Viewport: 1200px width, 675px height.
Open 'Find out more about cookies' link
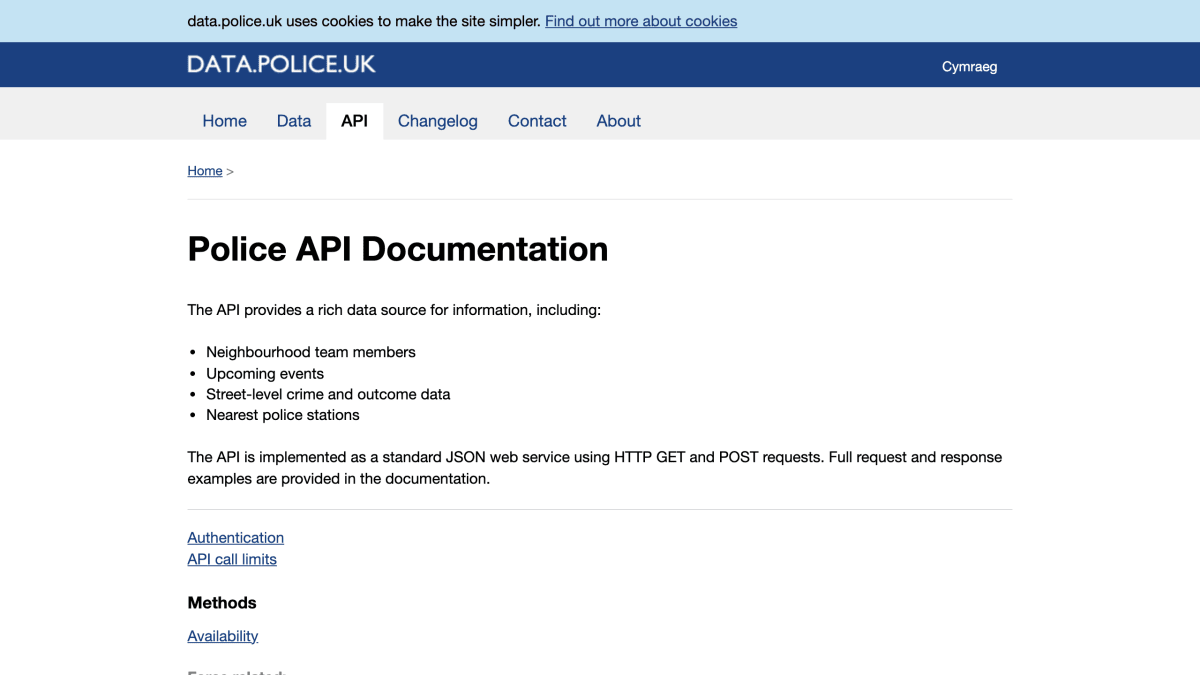pyautogui.click(x=641, y=21)
